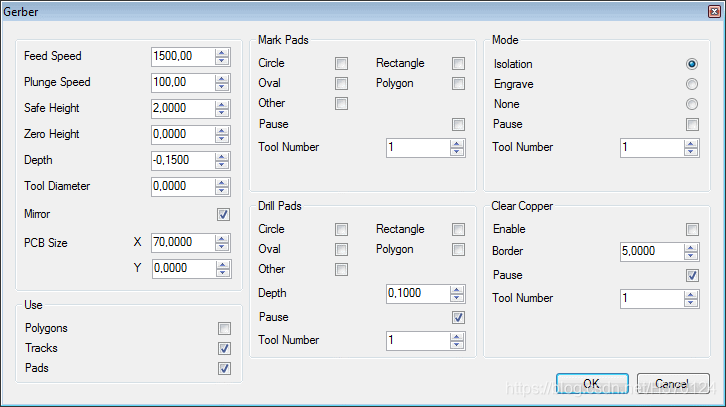
Task: Increase PCB Size X with the up arrow
Action: click(222, 238)
